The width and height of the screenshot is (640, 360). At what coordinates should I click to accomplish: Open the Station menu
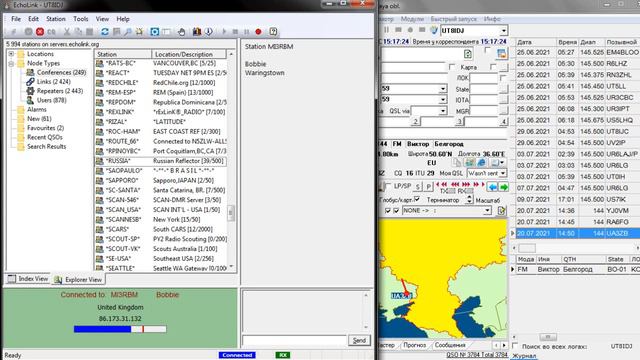click(x=56, y=19)
